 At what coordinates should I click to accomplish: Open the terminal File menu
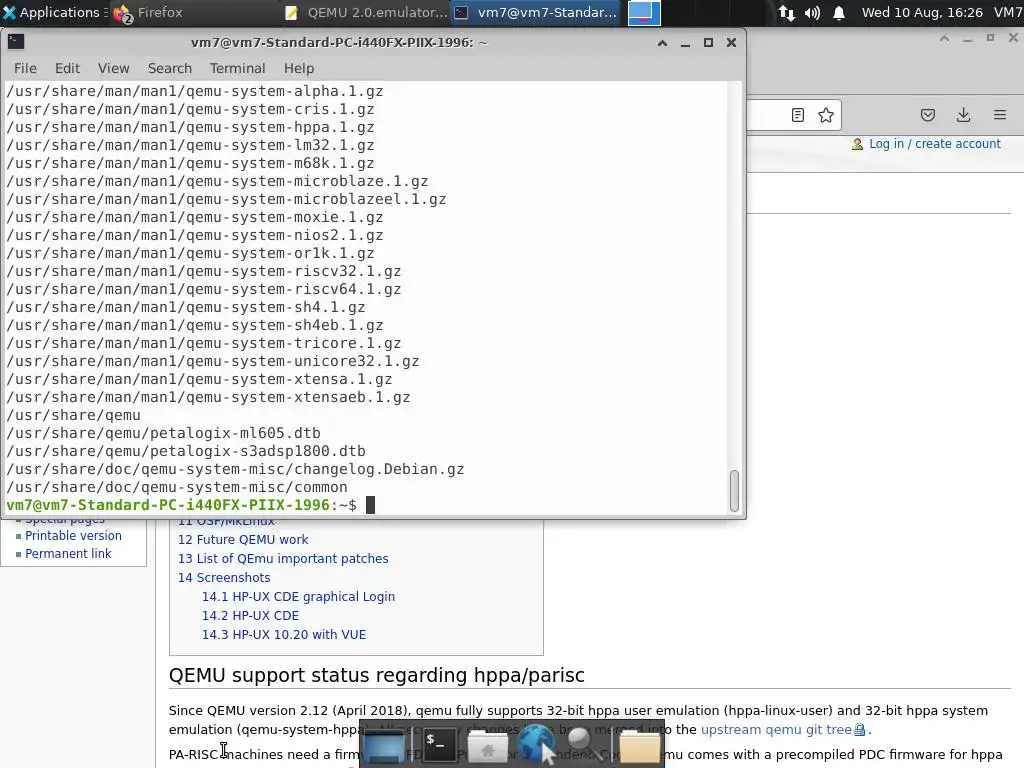(25, 68)
